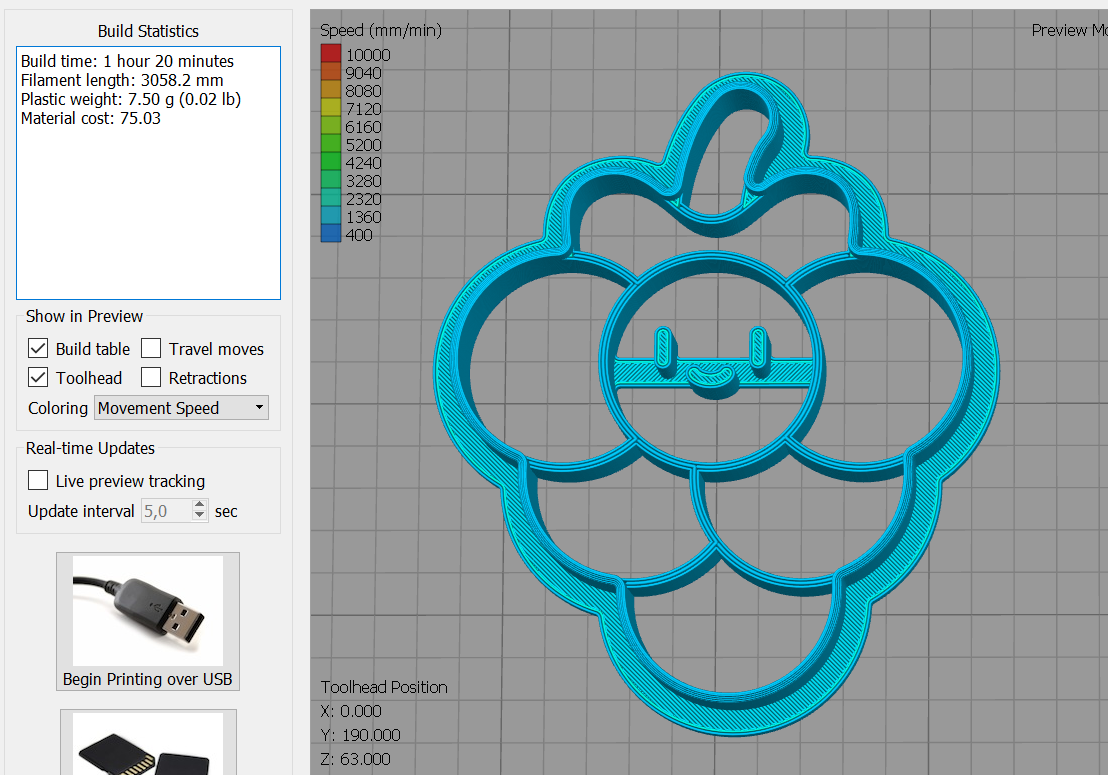
Task: Click the green 5200 speed swatch
Action: tap(331, 143)
